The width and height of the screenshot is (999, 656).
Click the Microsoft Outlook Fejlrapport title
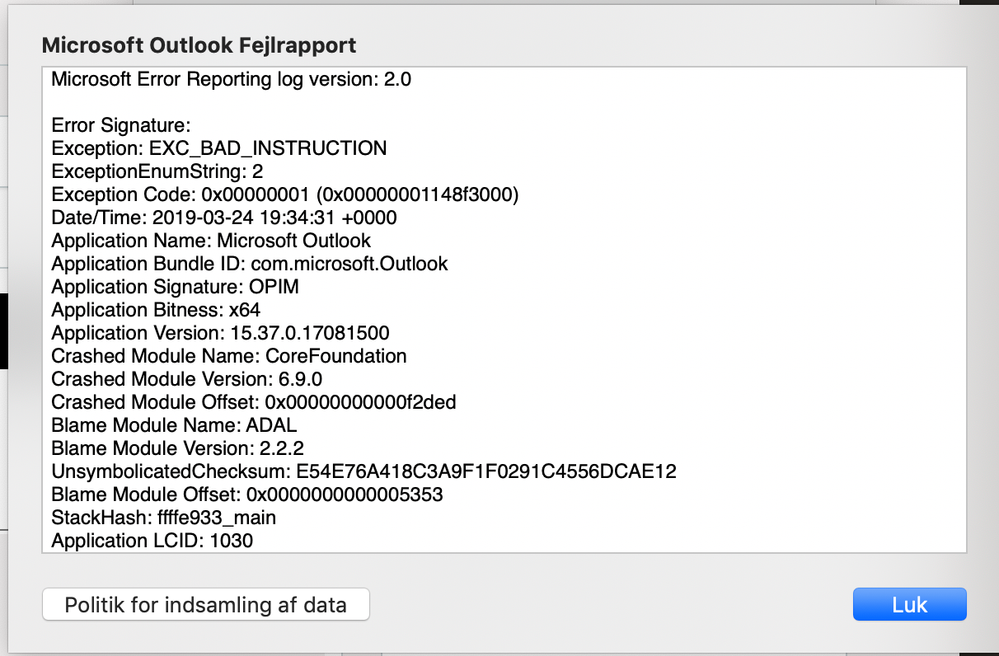tap(199, 45)
